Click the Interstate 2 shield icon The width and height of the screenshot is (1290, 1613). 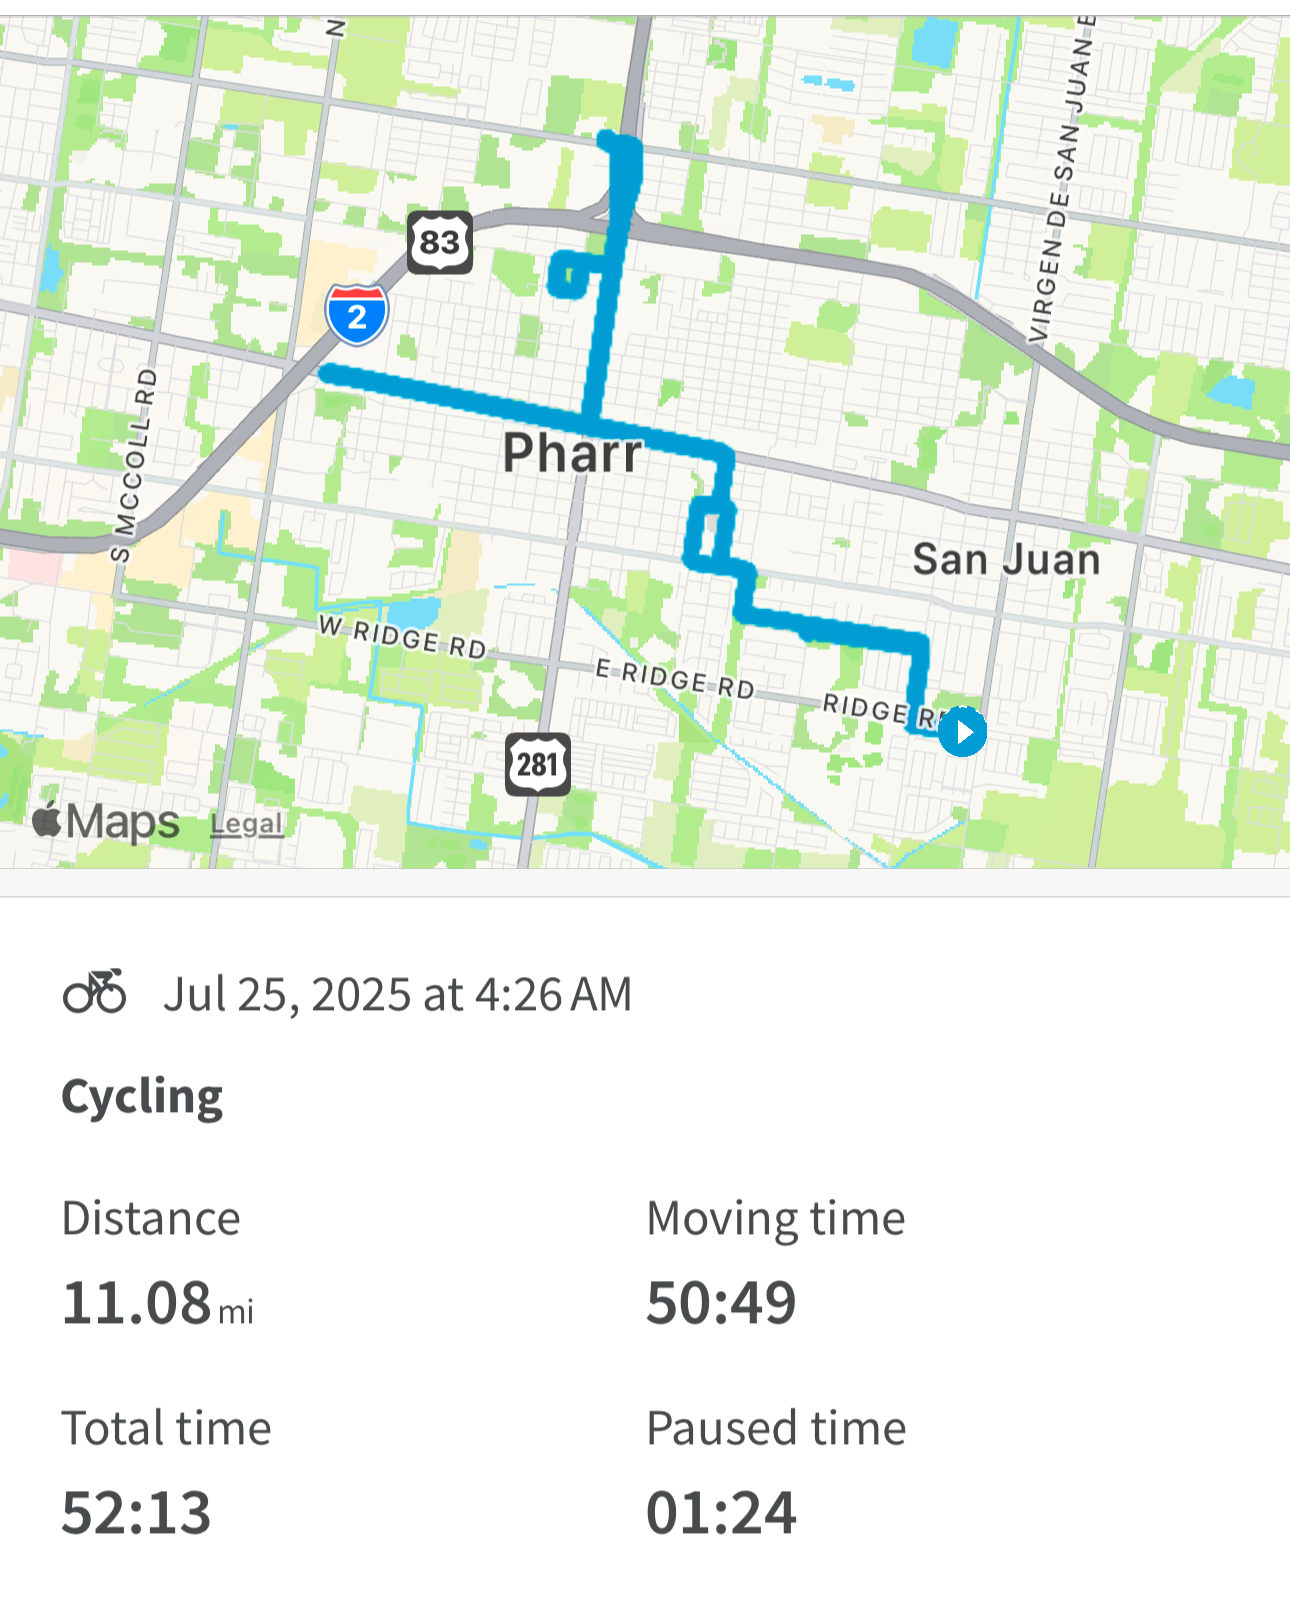pyautogui.click(x=357, y=314)
